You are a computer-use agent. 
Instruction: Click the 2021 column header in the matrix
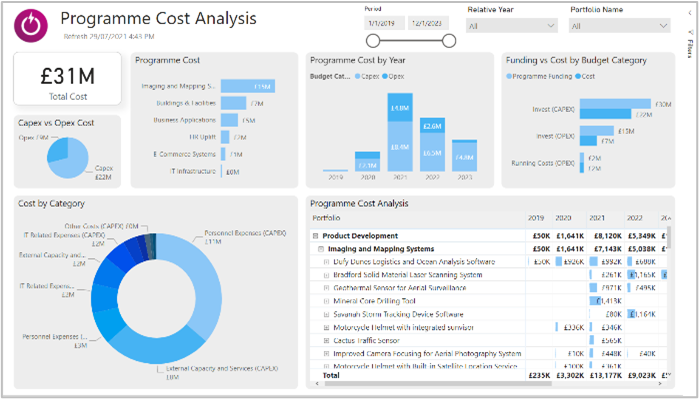(x=597, y=218)
